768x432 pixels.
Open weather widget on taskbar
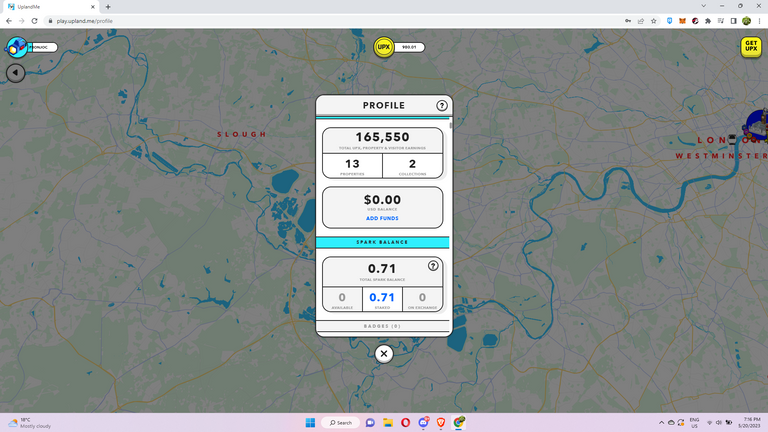[29, 423]
